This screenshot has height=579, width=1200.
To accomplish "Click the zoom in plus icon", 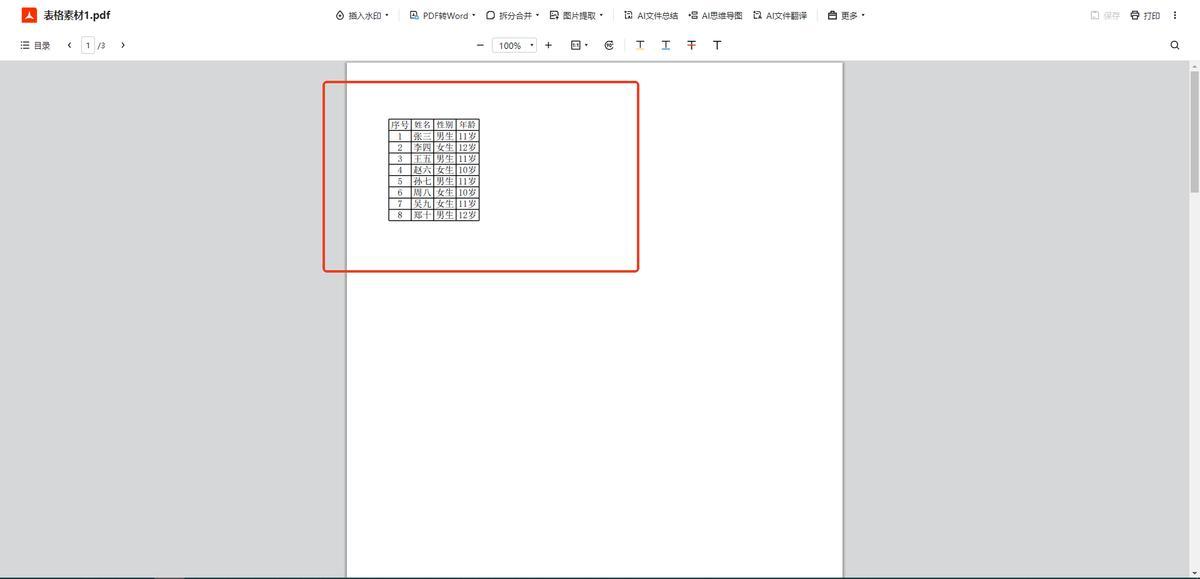I will click(x=548, y=45).
